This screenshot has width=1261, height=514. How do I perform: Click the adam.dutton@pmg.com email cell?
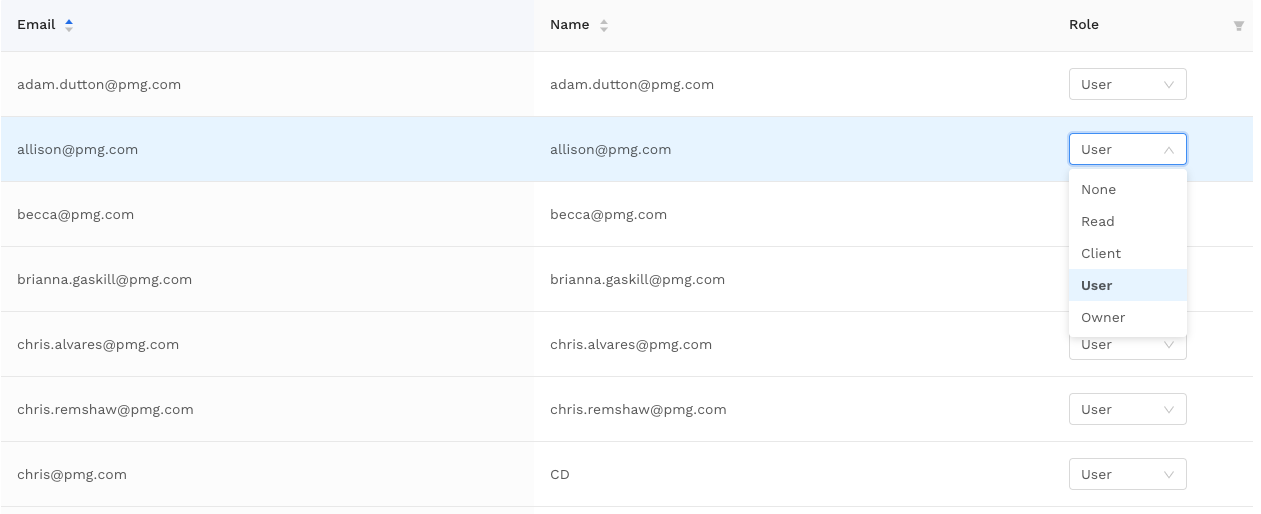(98, 85)
